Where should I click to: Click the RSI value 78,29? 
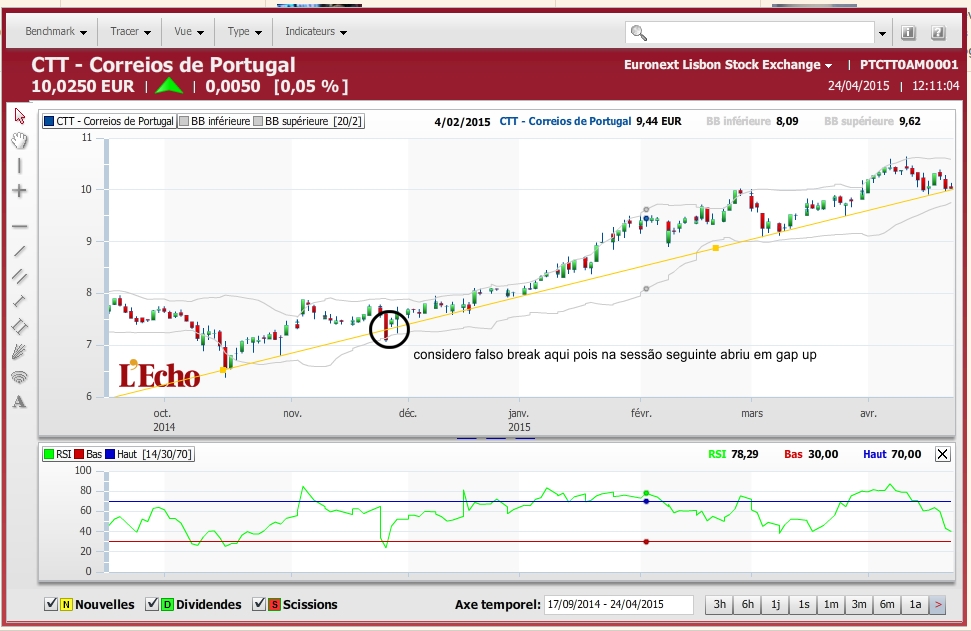tap(744, 455)
